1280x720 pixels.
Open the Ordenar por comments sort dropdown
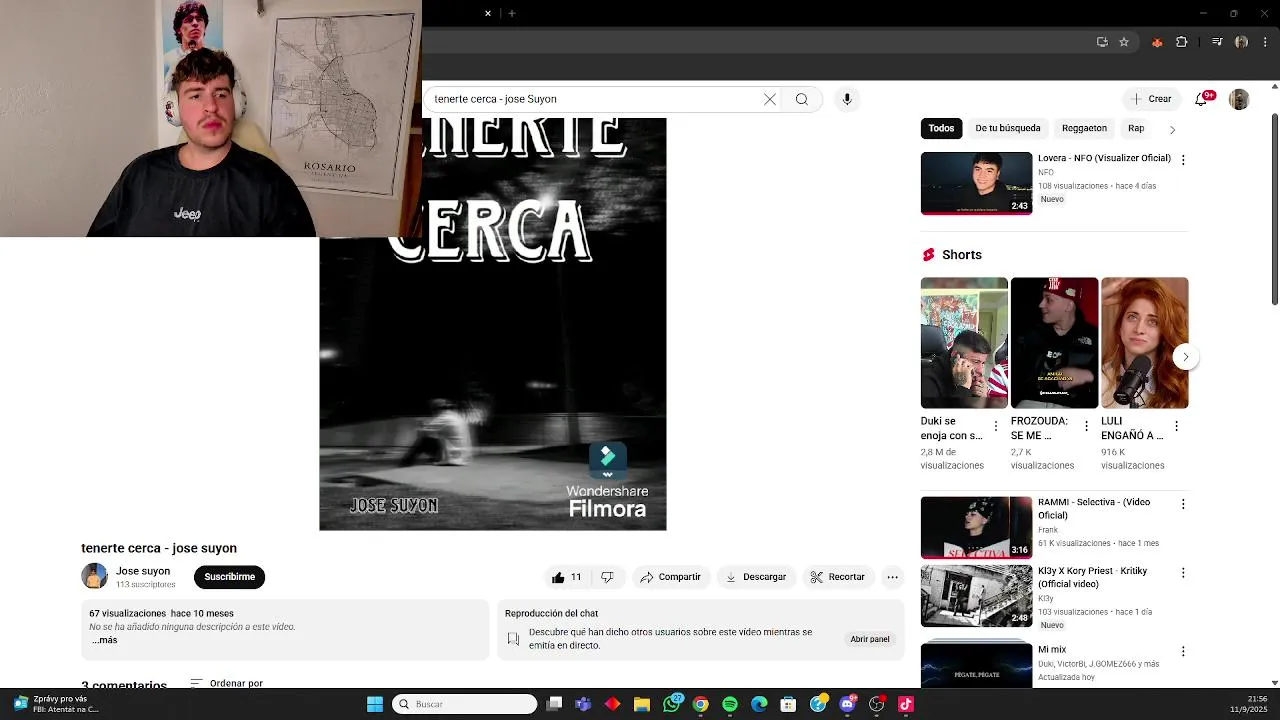click(x=227, y=684)
